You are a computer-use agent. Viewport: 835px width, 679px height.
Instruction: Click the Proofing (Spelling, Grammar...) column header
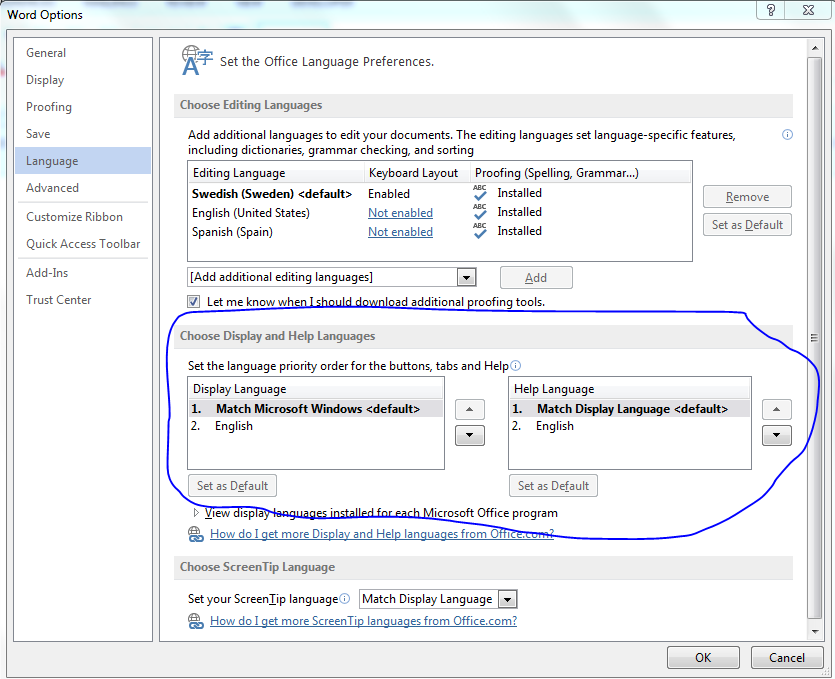click(580, 173)
